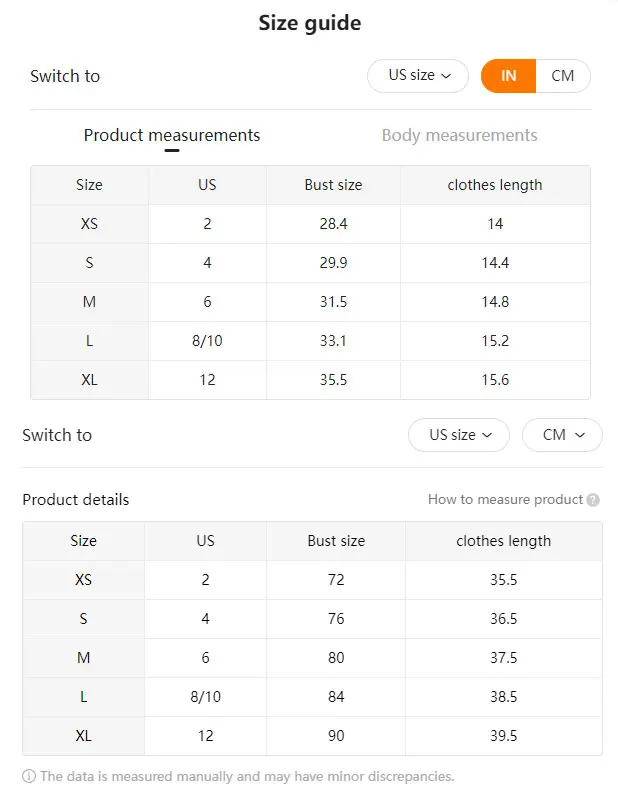The image size is (618, 799).
Task: Open the CM unit dropdown with chevron
Action: tap(562, 435)
